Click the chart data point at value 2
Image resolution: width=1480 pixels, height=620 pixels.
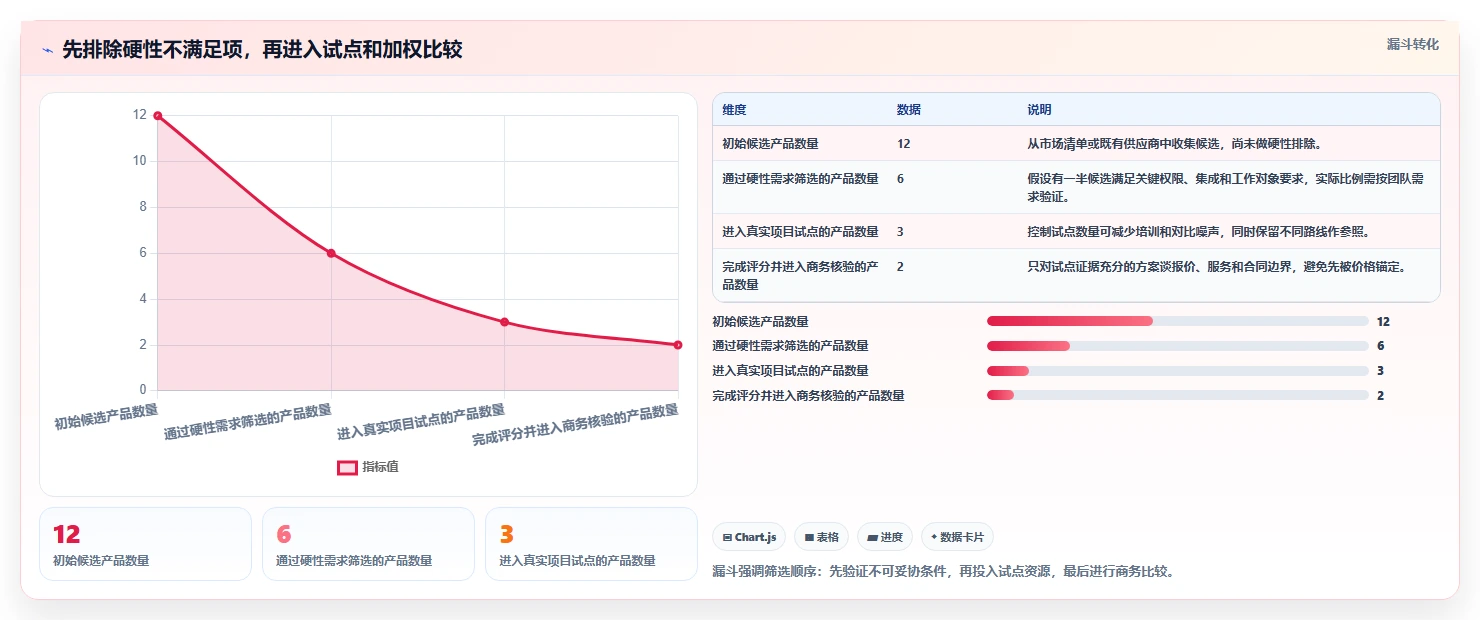(678, 345)
